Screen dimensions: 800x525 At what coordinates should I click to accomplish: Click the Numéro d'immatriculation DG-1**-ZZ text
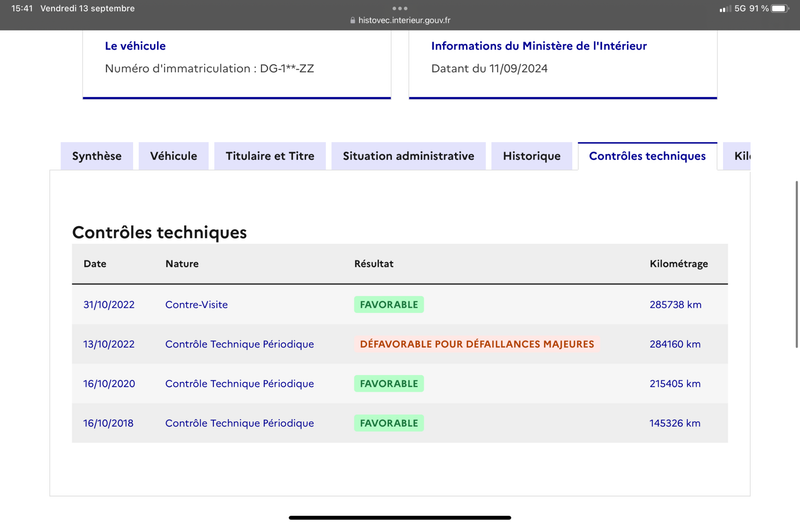tap(209, 68)
